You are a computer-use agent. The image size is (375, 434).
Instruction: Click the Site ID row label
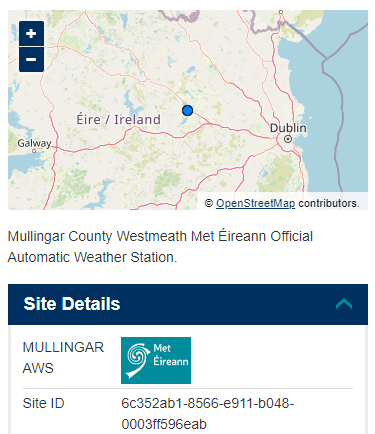pyautogui.click(x=43, y=403)
